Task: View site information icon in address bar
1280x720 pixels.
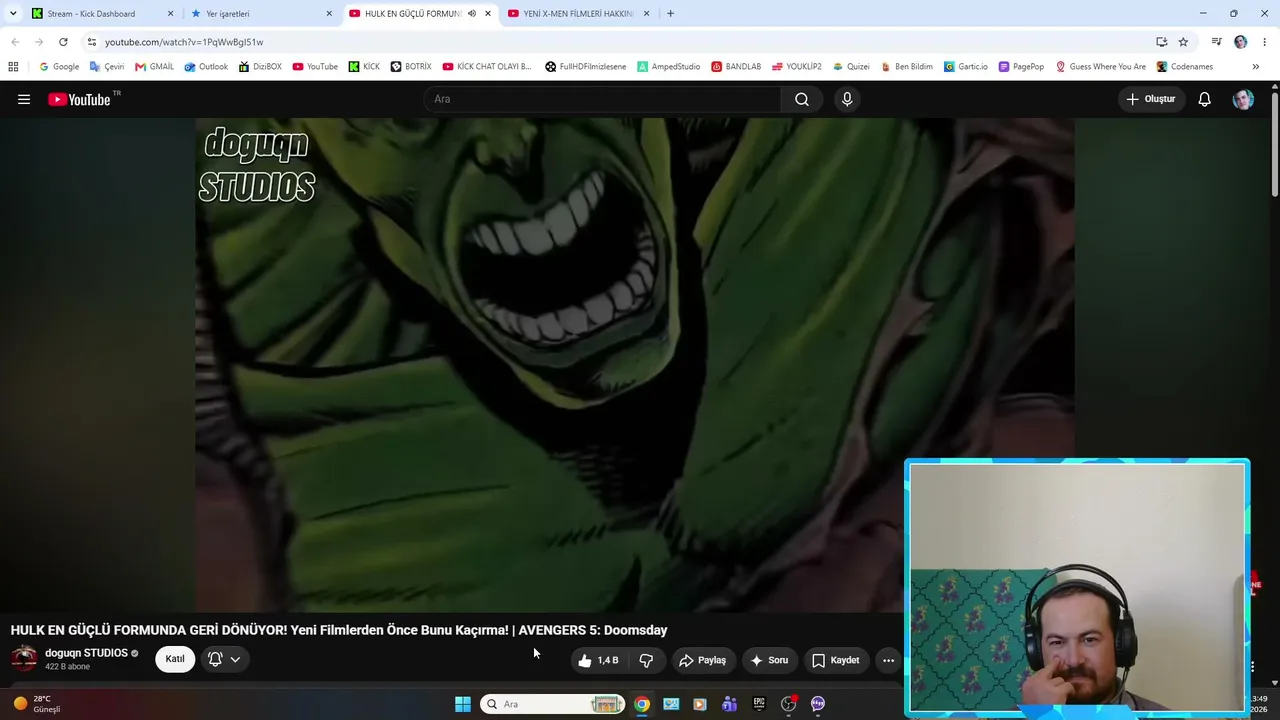Action: click(92, 42)
